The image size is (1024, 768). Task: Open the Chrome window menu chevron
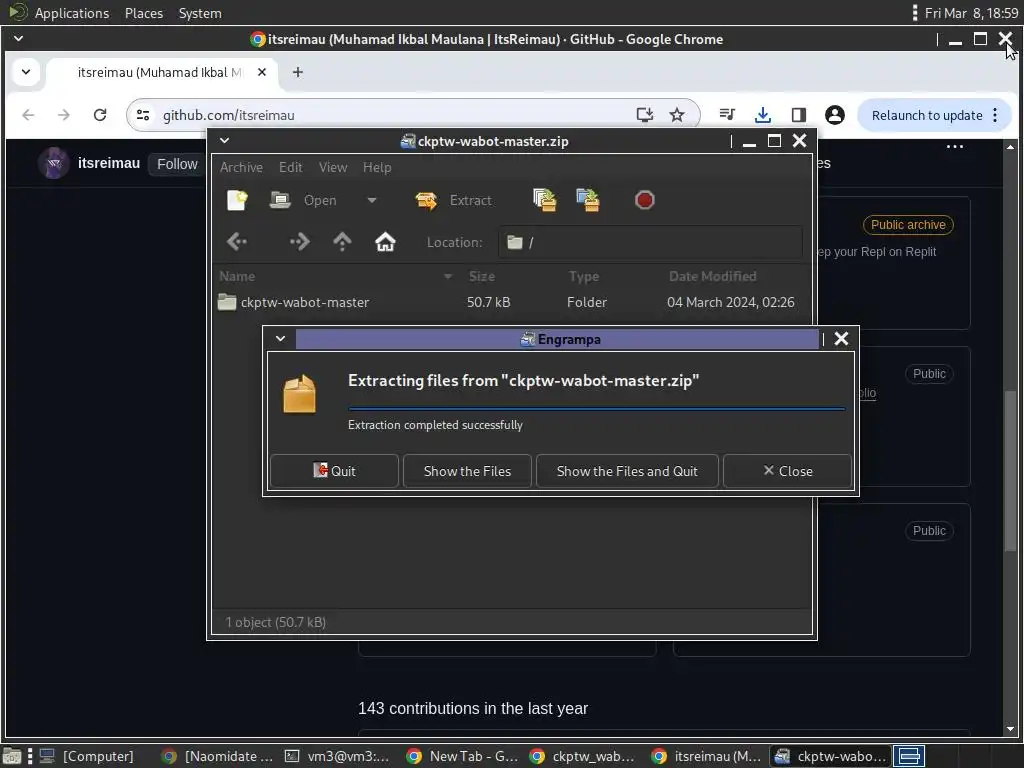coord(18,39)
